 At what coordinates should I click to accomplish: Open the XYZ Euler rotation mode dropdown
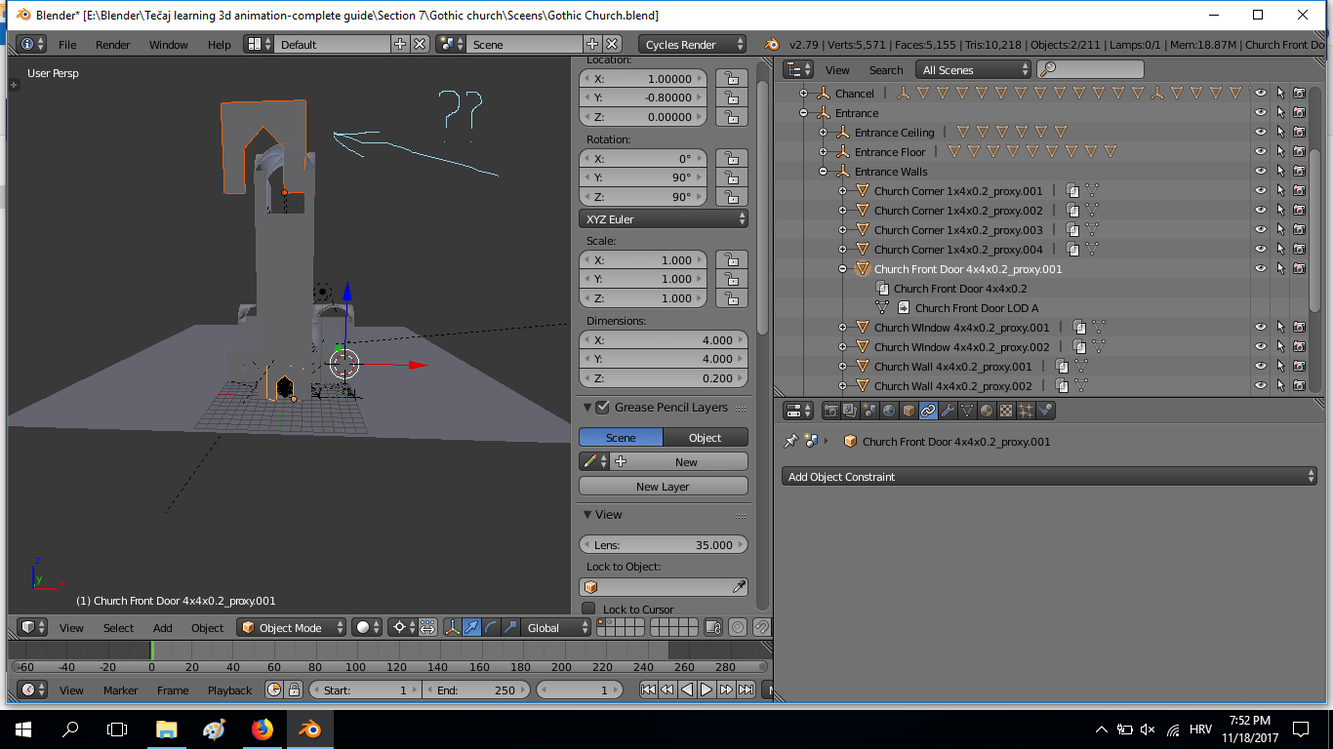[663, 219]
